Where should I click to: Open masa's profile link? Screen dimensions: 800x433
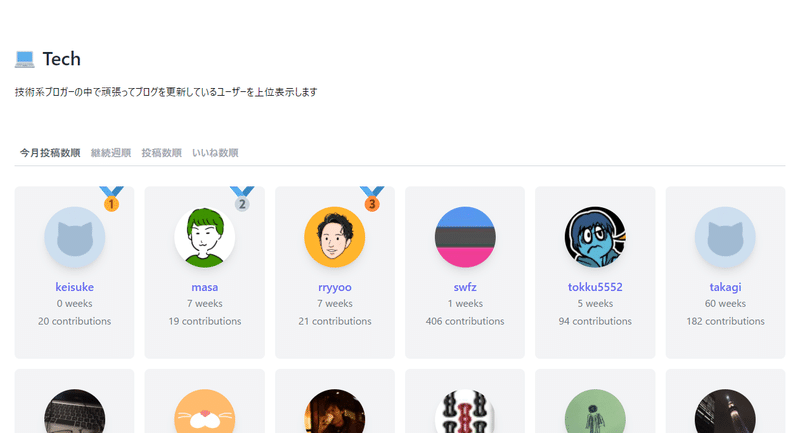point(205,287)
